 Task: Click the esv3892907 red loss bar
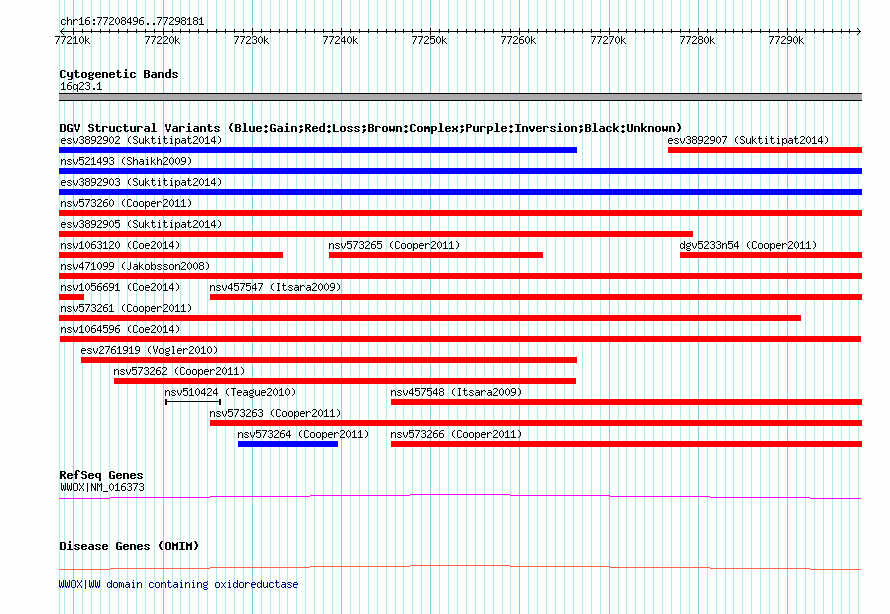click(765, 150)
